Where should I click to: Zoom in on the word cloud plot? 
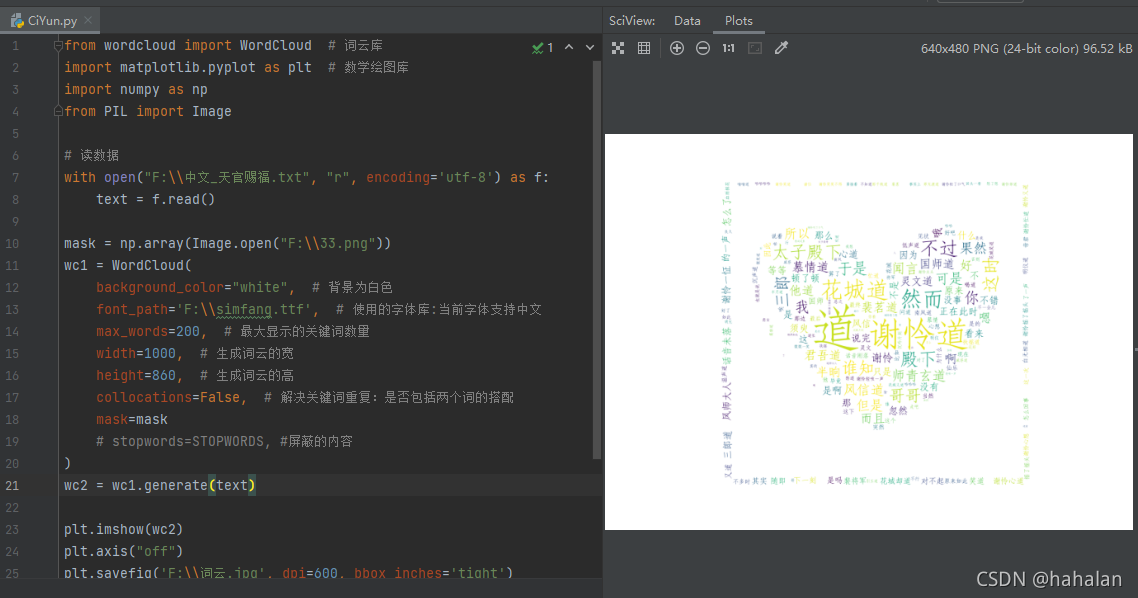(676, 47)
